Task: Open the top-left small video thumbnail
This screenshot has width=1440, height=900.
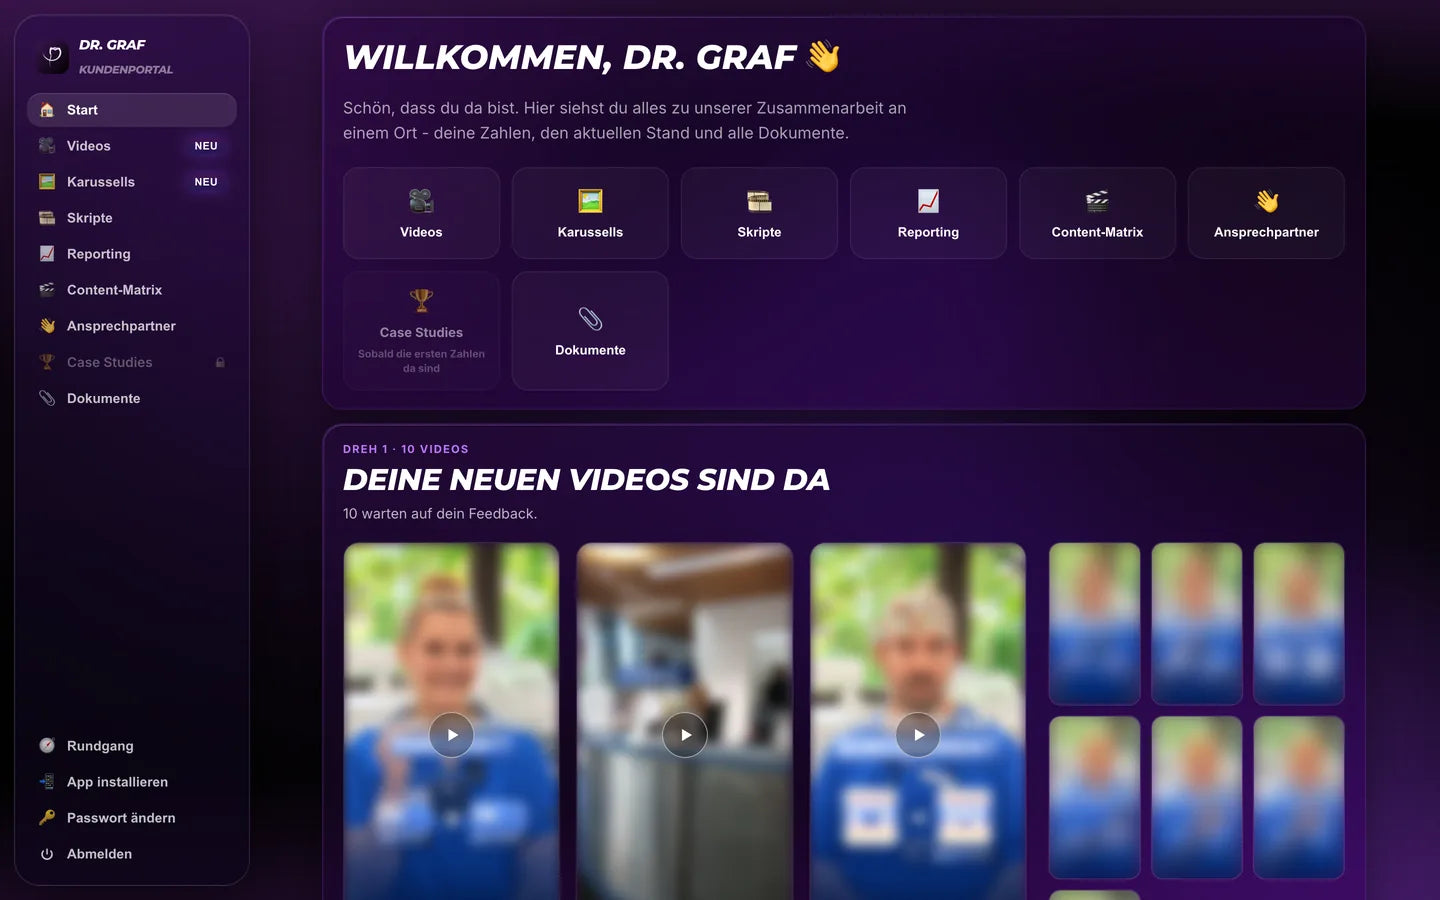Action: tap(1094, 624)
